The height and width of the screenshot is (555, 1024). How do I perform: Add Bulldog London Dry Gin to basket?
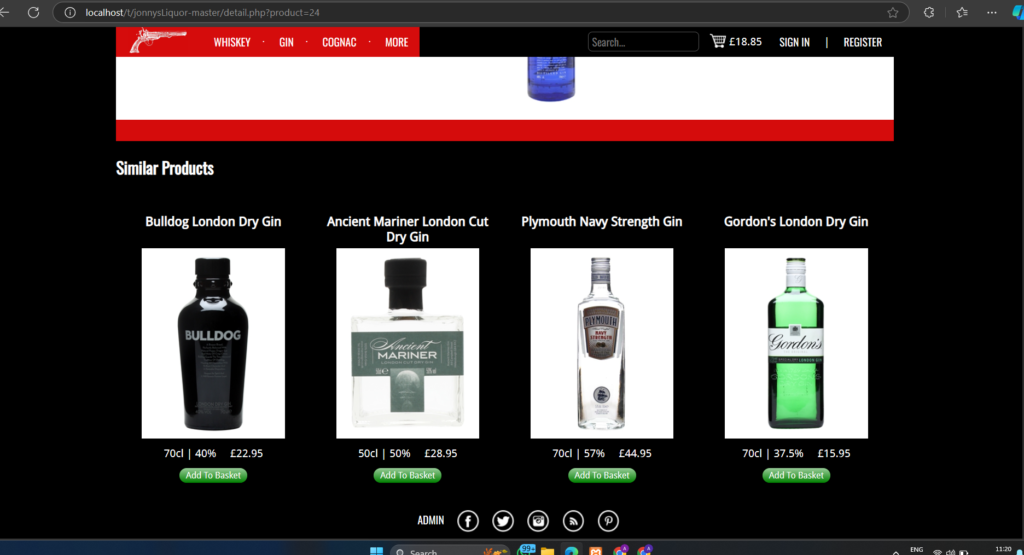click(x=213, y=475)
